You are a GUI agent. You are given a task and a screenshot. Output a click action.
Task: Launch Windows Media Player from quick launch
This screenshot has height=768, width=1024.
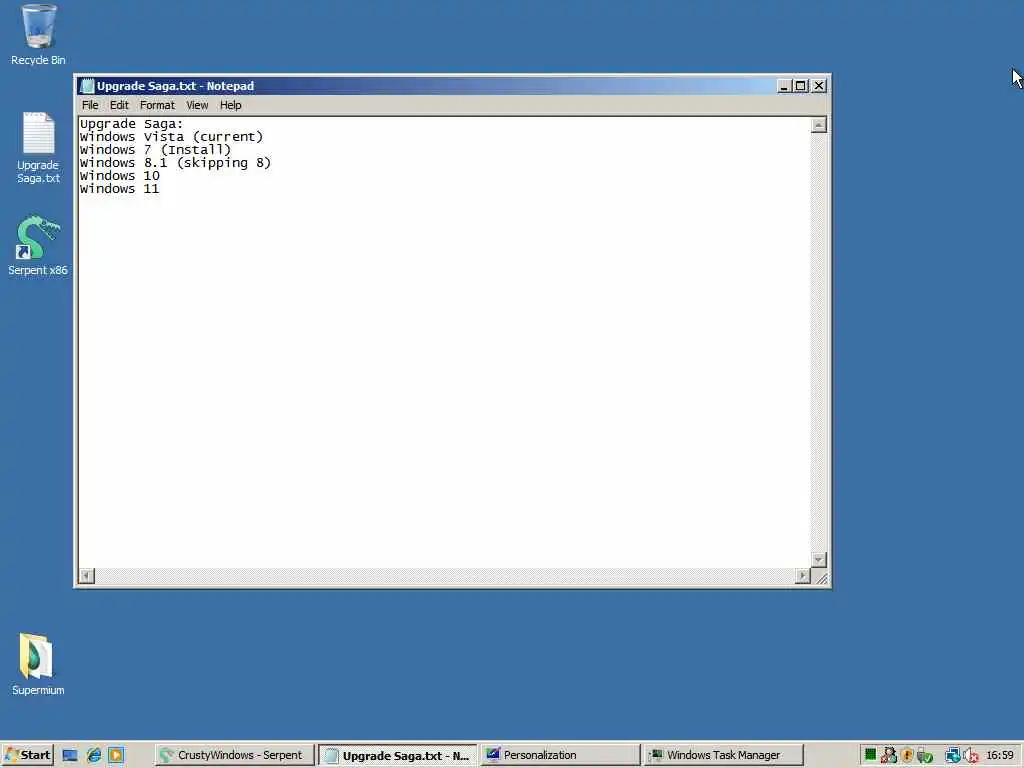coord(116,756)
